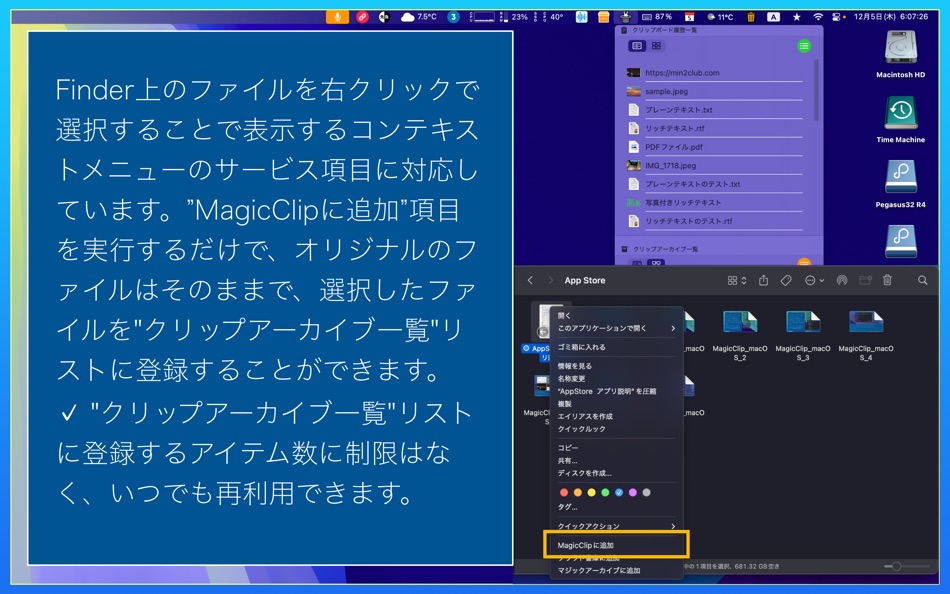The image size is (950, 594).
Task: Select sample.jpeg in clipboard history
Action: tap(715, 92)
